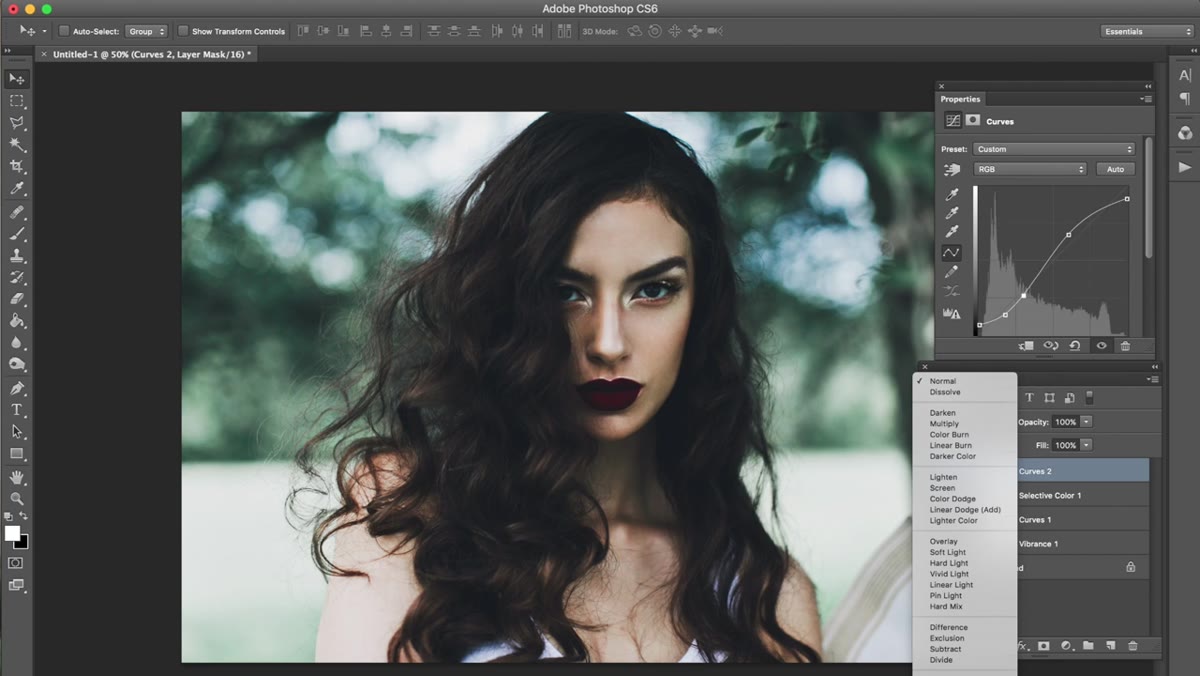The height and width of the screenshot is (676, 1200).
Task: Select the on-image adjustment hand tool
Action: point(952,171)
